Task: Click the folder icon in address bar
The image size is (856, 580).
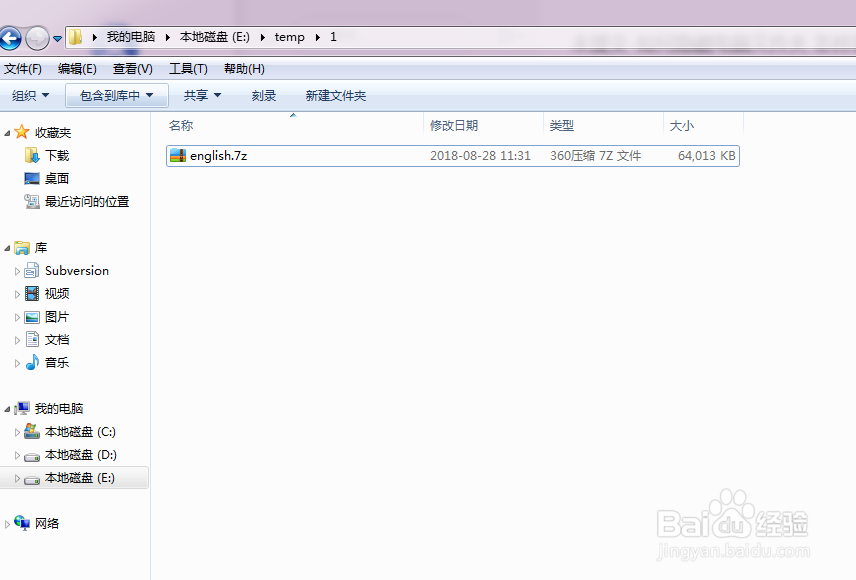Action: 75,37
